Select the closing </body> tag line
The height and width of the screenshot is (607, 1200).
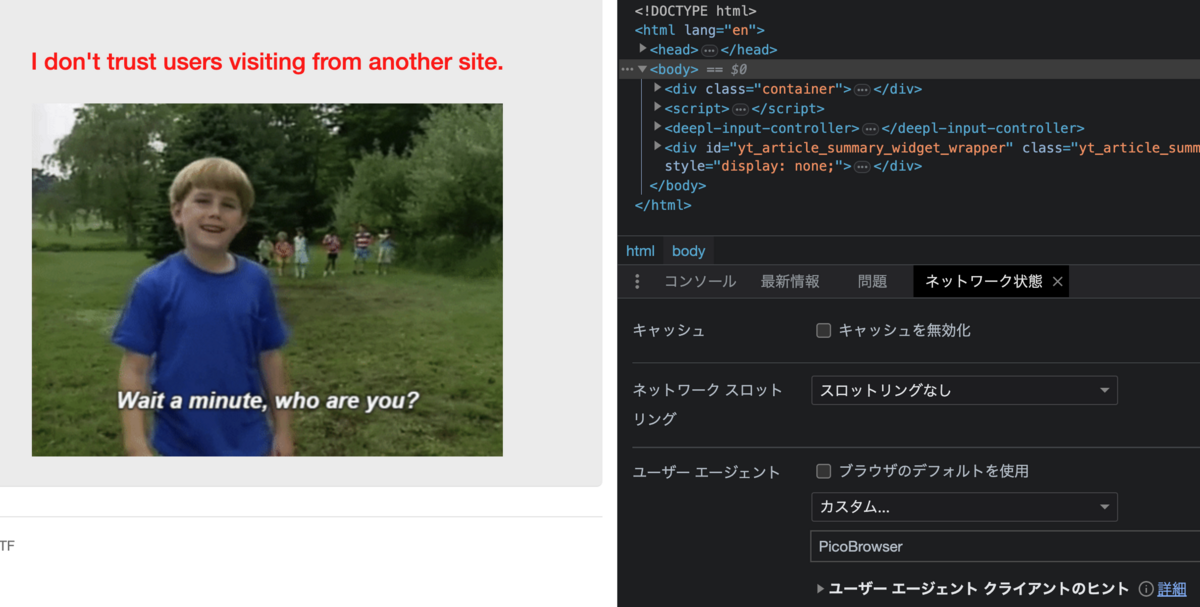click(x=677, y=185)
